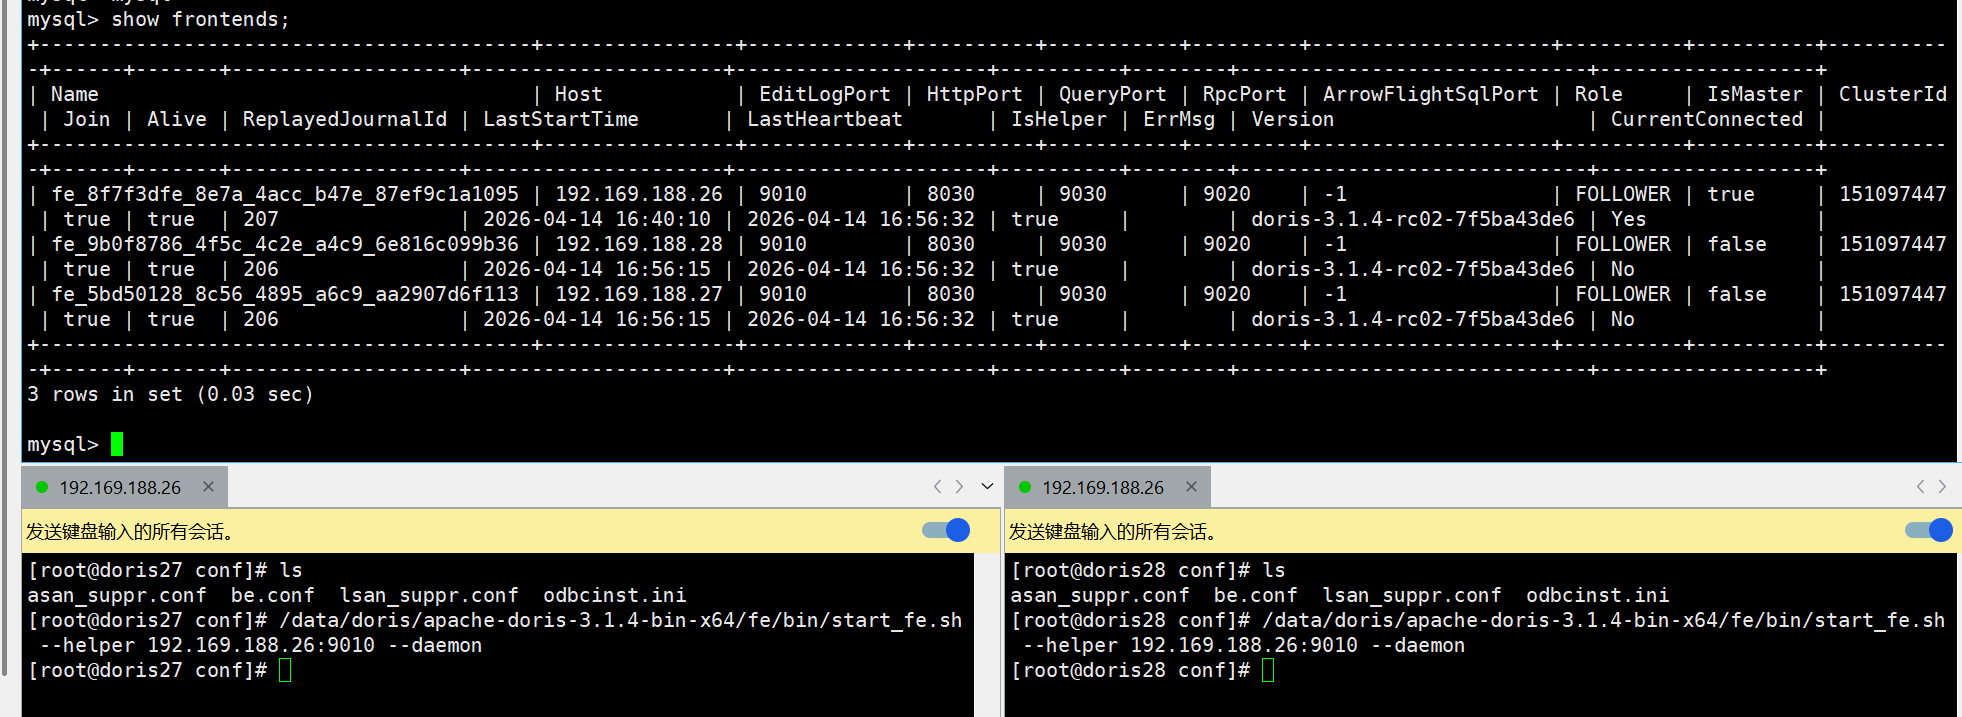Click the 'EditLogPort' column header
Screen dimensions: 1962x717
tap(825, 94)
